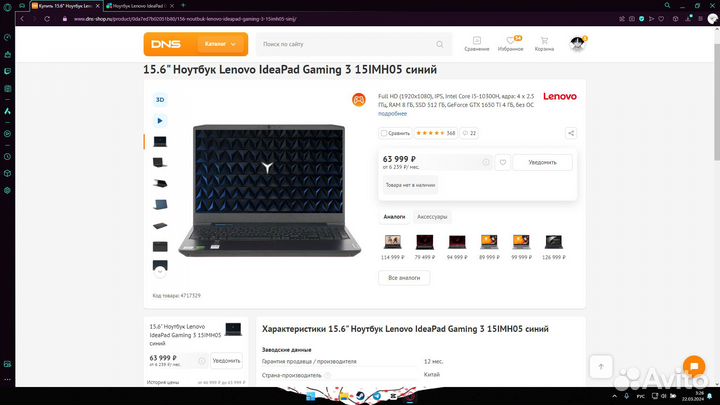Open the Корзина cart icon
Image resolution: width=720 pixels, height=405 pixels.
tap(544, 44)
